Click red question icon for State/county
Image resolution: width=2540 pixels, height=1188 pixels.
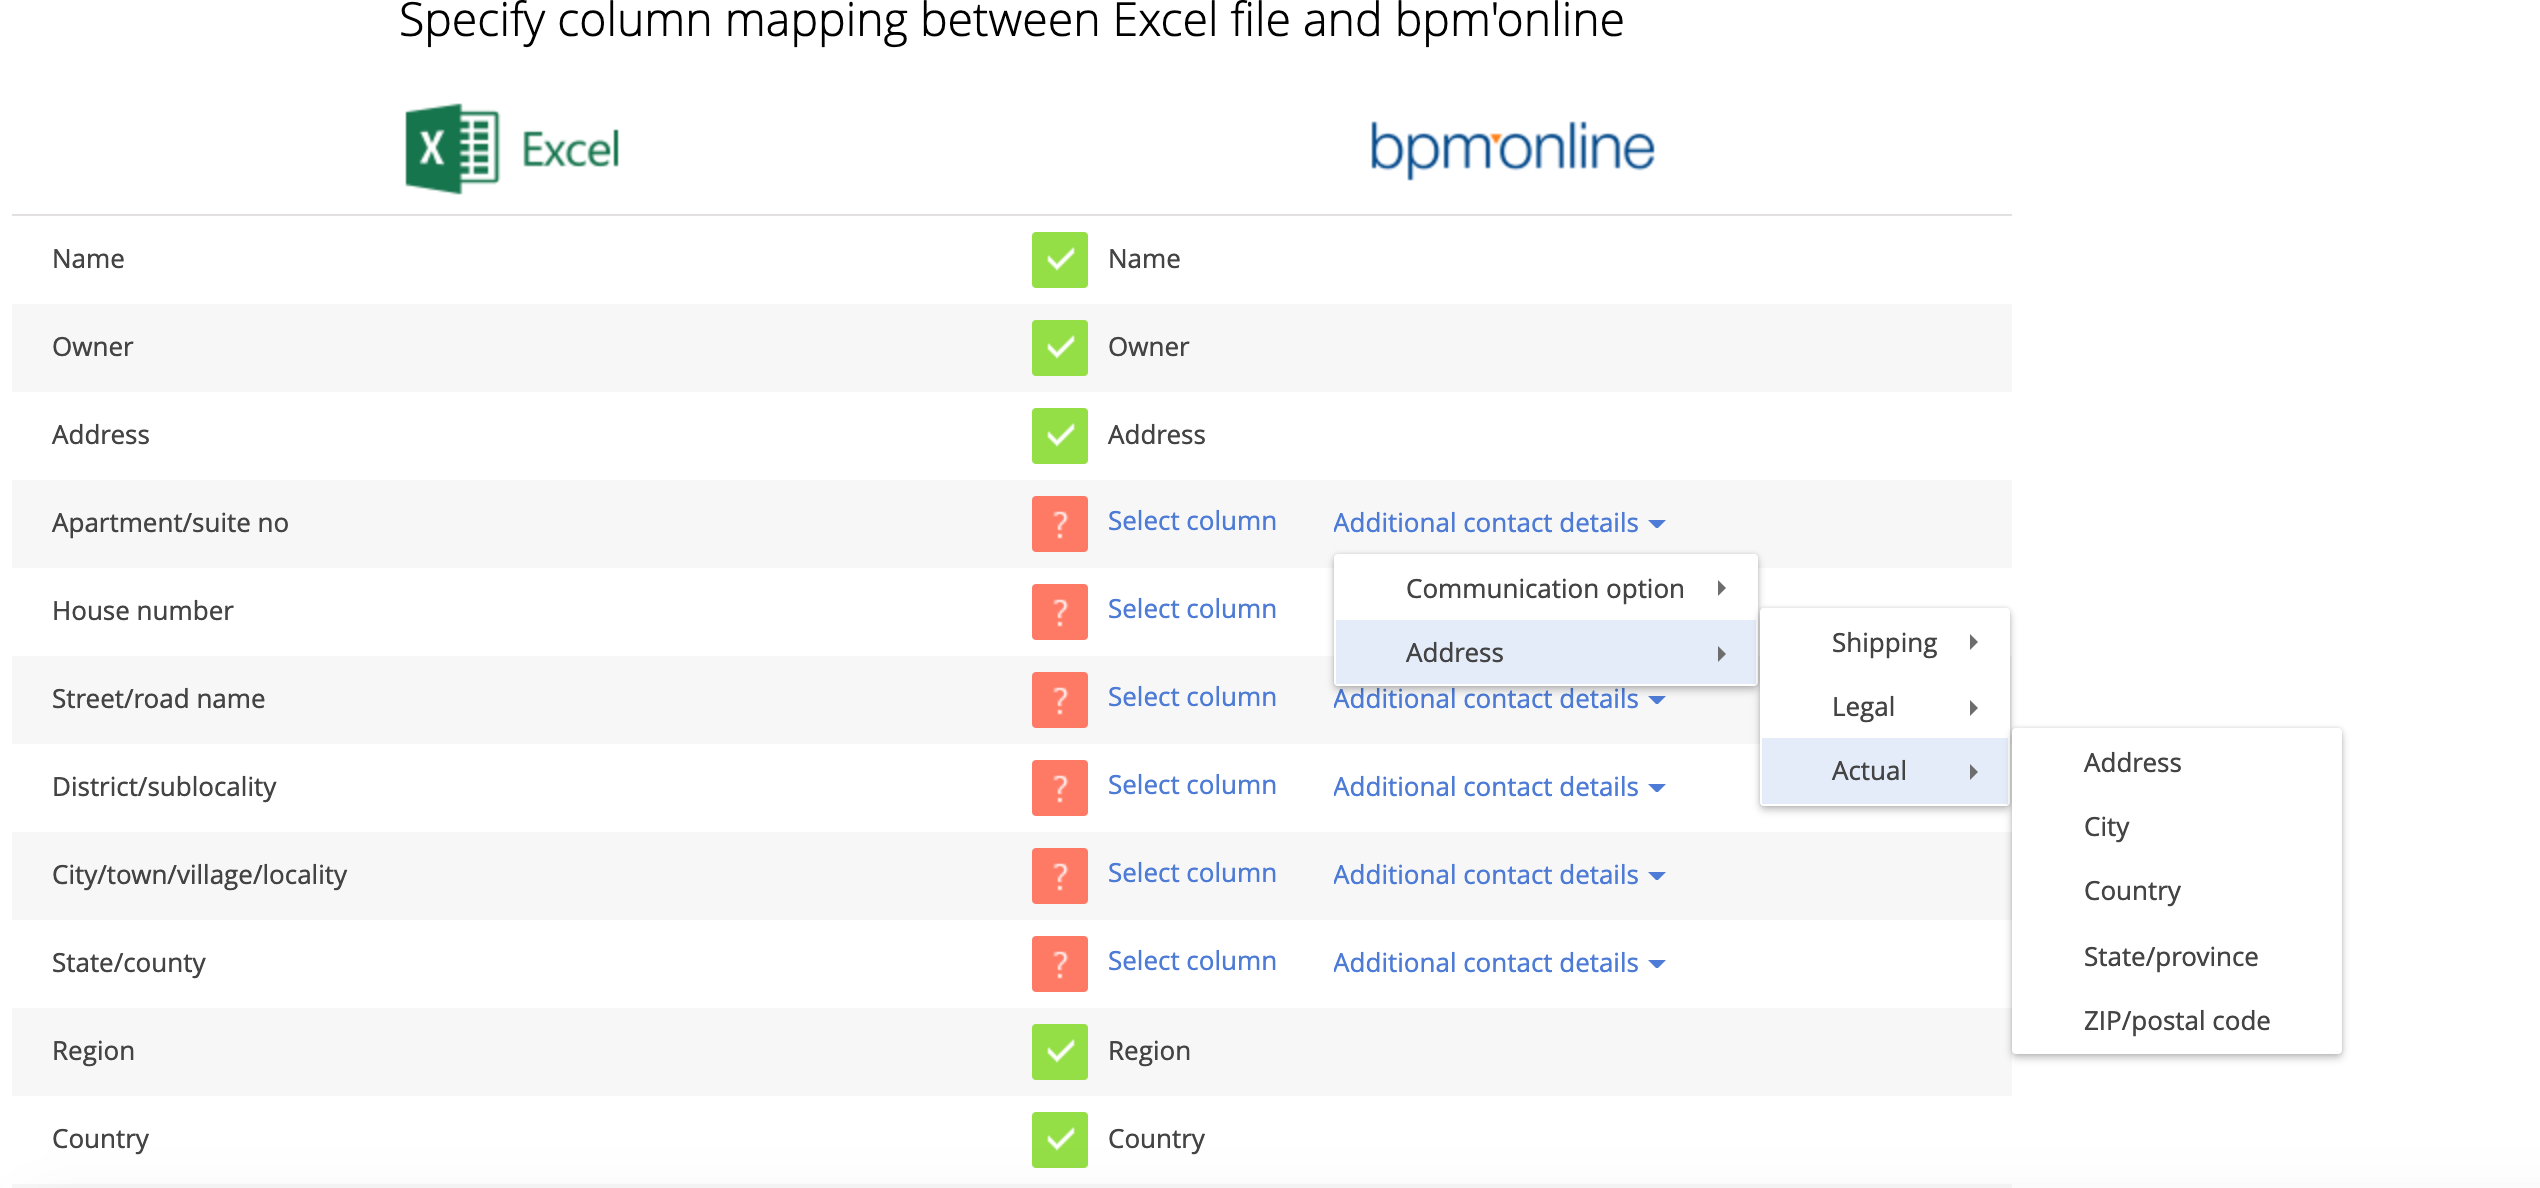coord(1059,964)
